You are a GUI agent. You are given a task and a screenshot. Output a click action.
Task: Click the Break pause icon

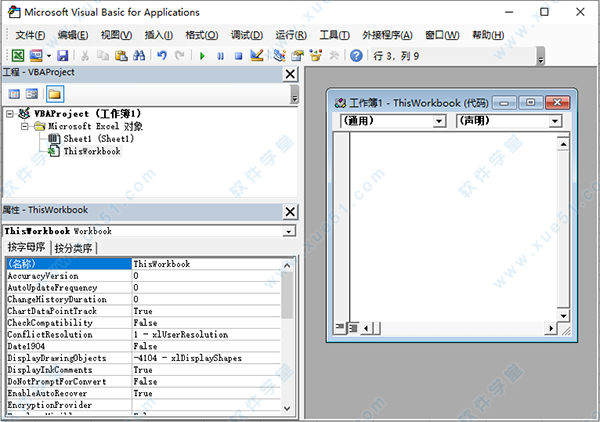(x=220, y=56)
